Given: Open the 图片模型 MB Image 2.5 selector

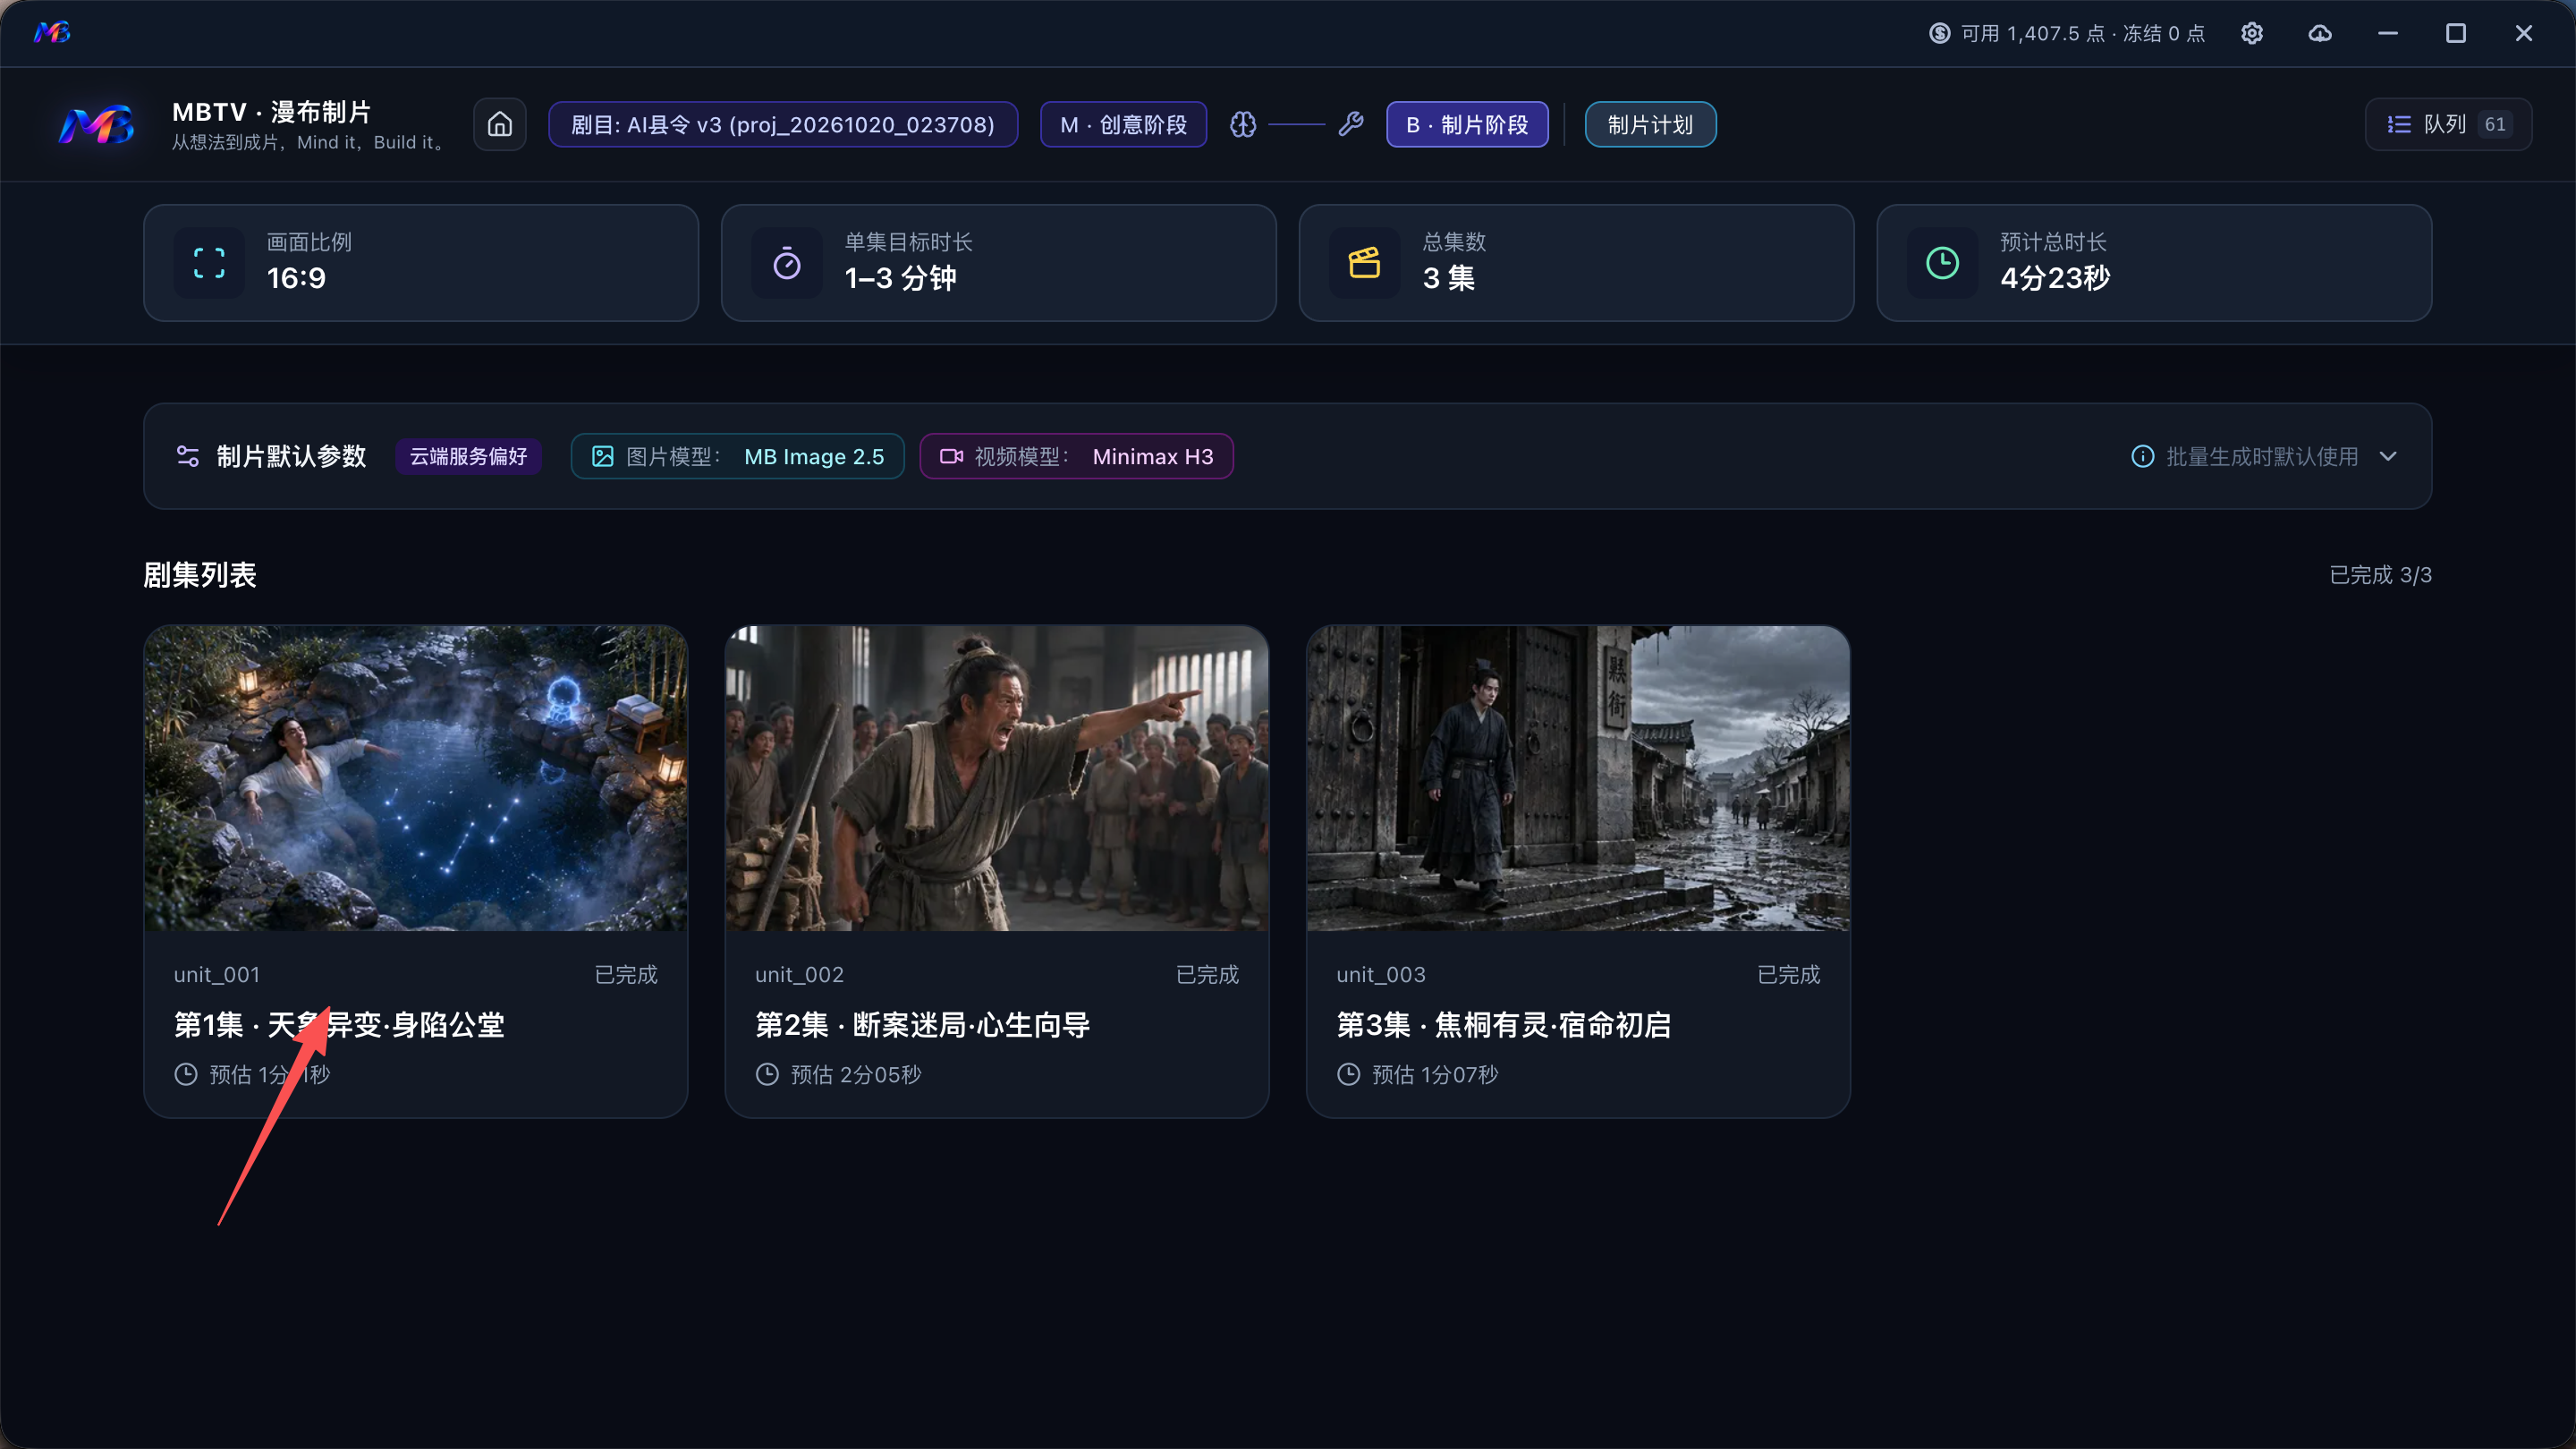Looking at the screenshot, I should click(x=737, y=456).
